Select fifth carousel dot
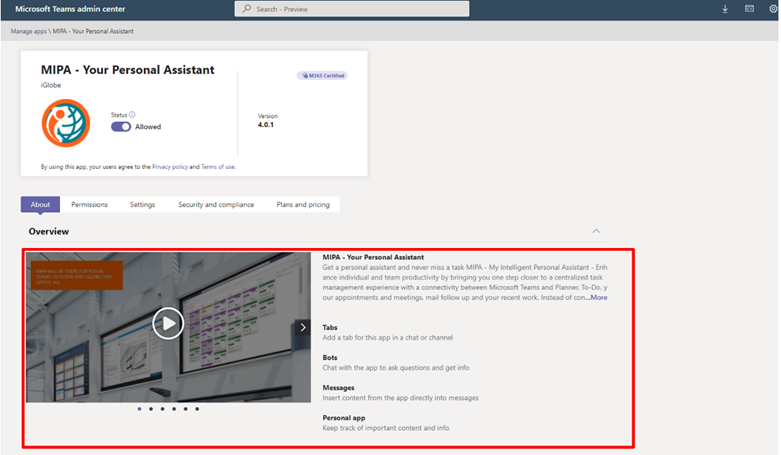The width and height of the screenshot is (781, 455). 185,409
